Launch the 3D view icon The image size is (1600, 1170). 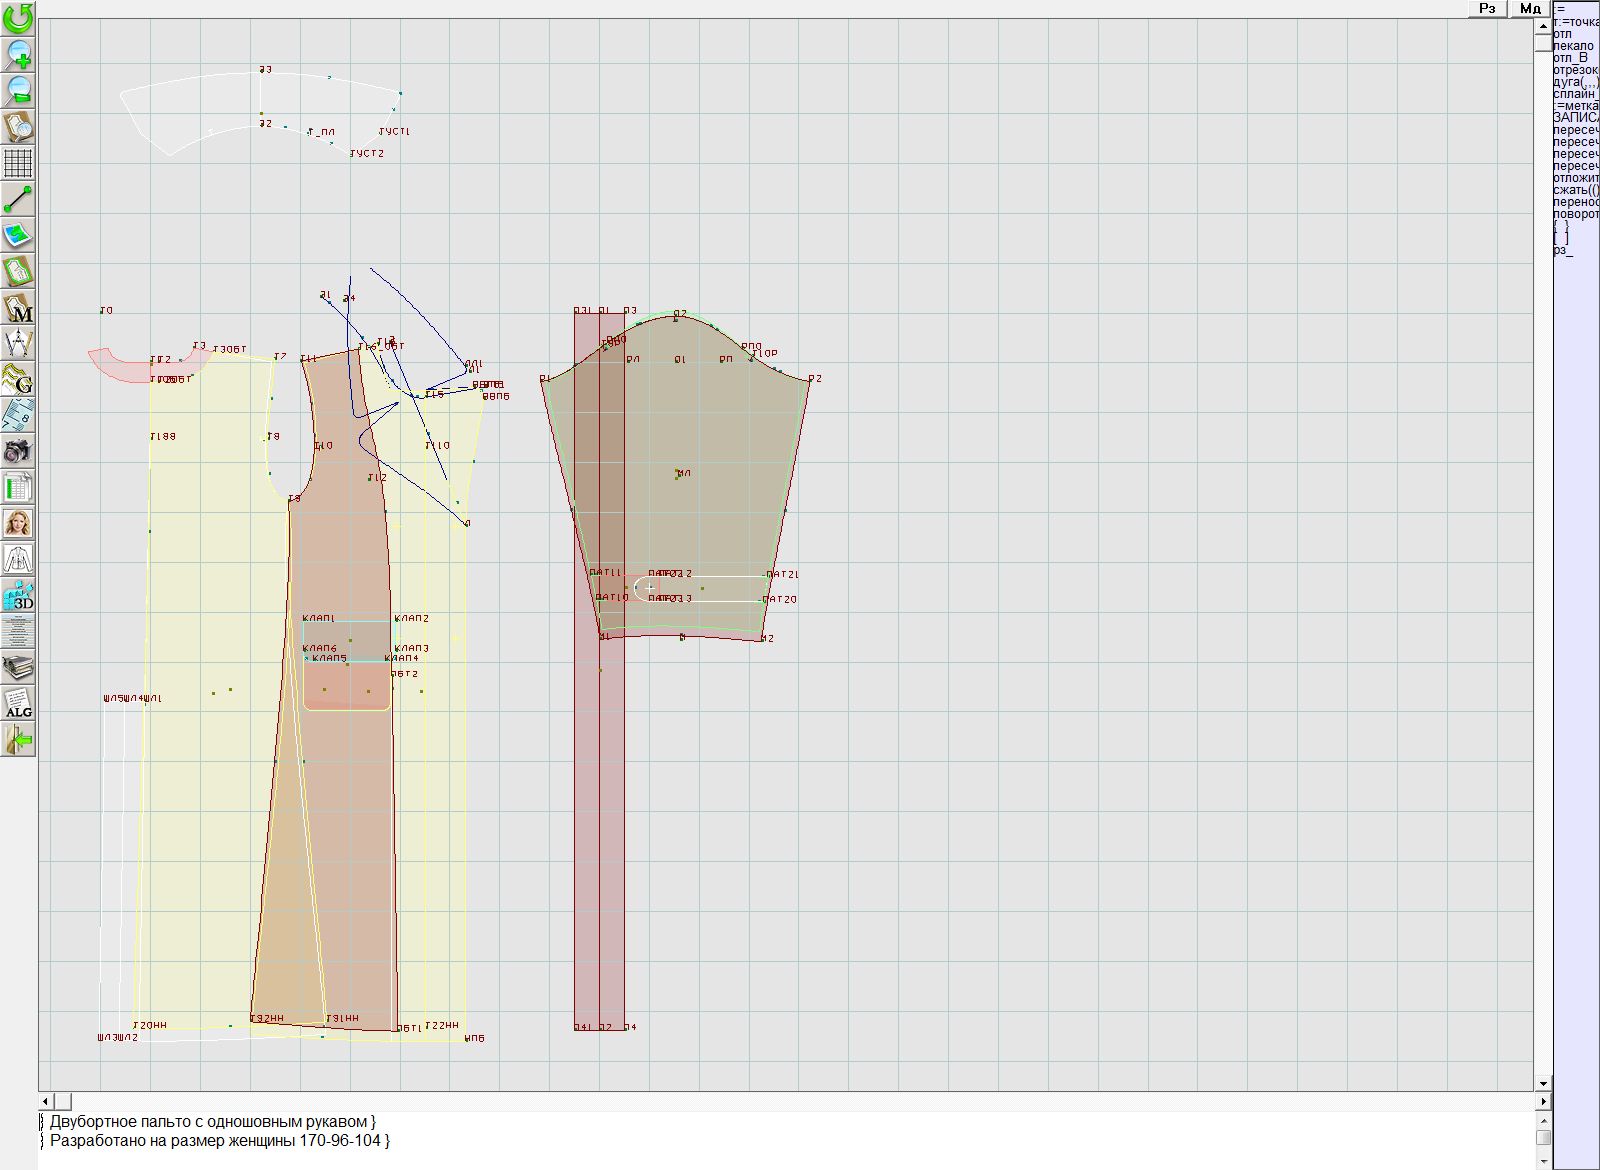click(18, 596)
